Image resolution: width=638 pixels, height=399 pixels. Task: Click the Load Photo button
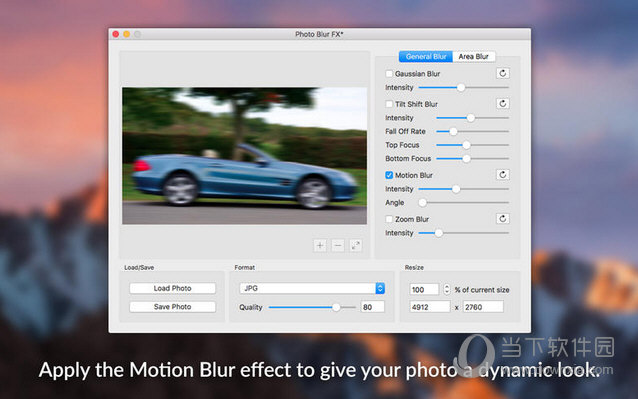tap(173, 288)
